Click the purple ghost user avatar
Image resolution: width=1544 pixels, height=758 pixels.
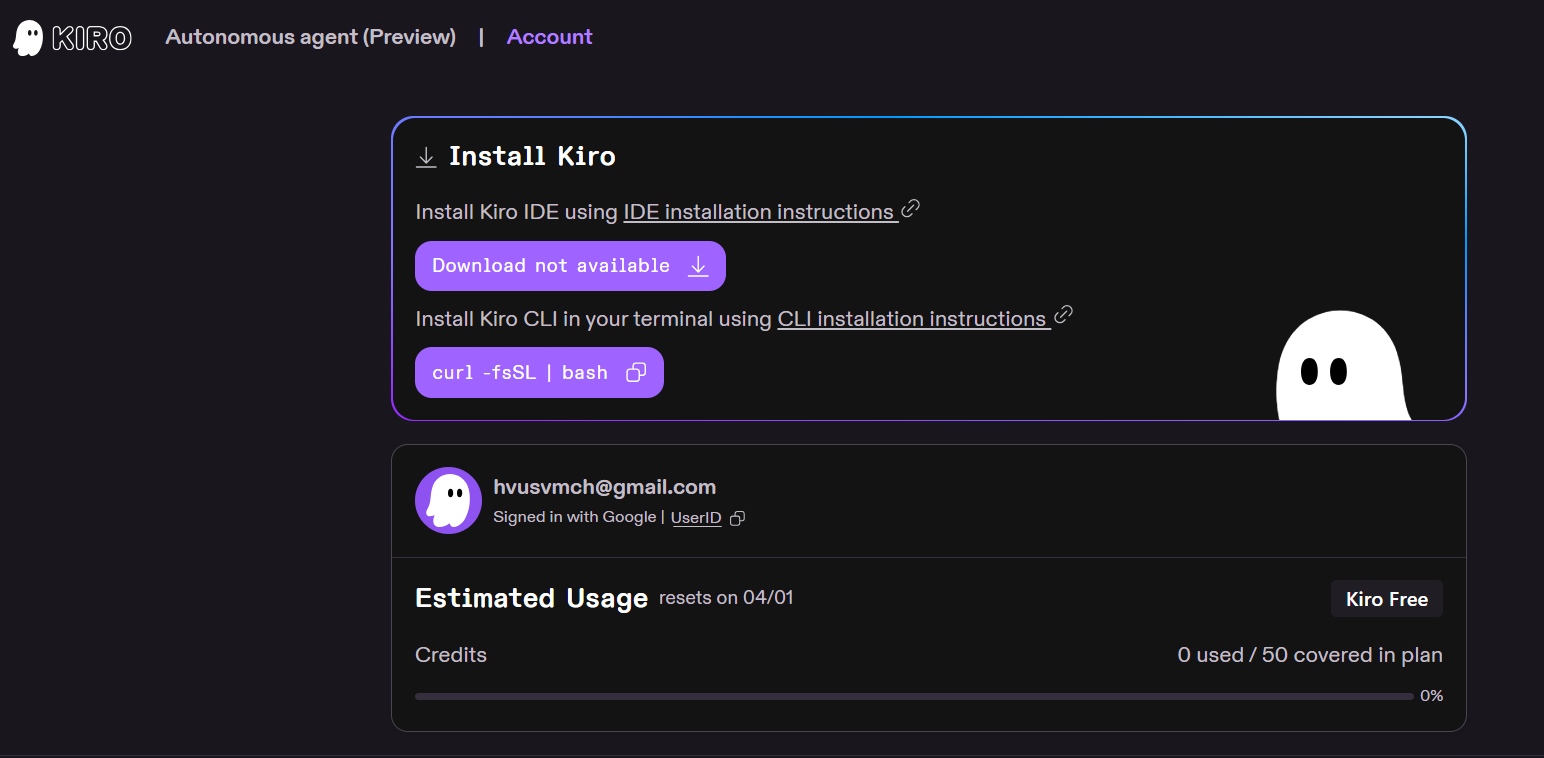(x=448, y=500)
